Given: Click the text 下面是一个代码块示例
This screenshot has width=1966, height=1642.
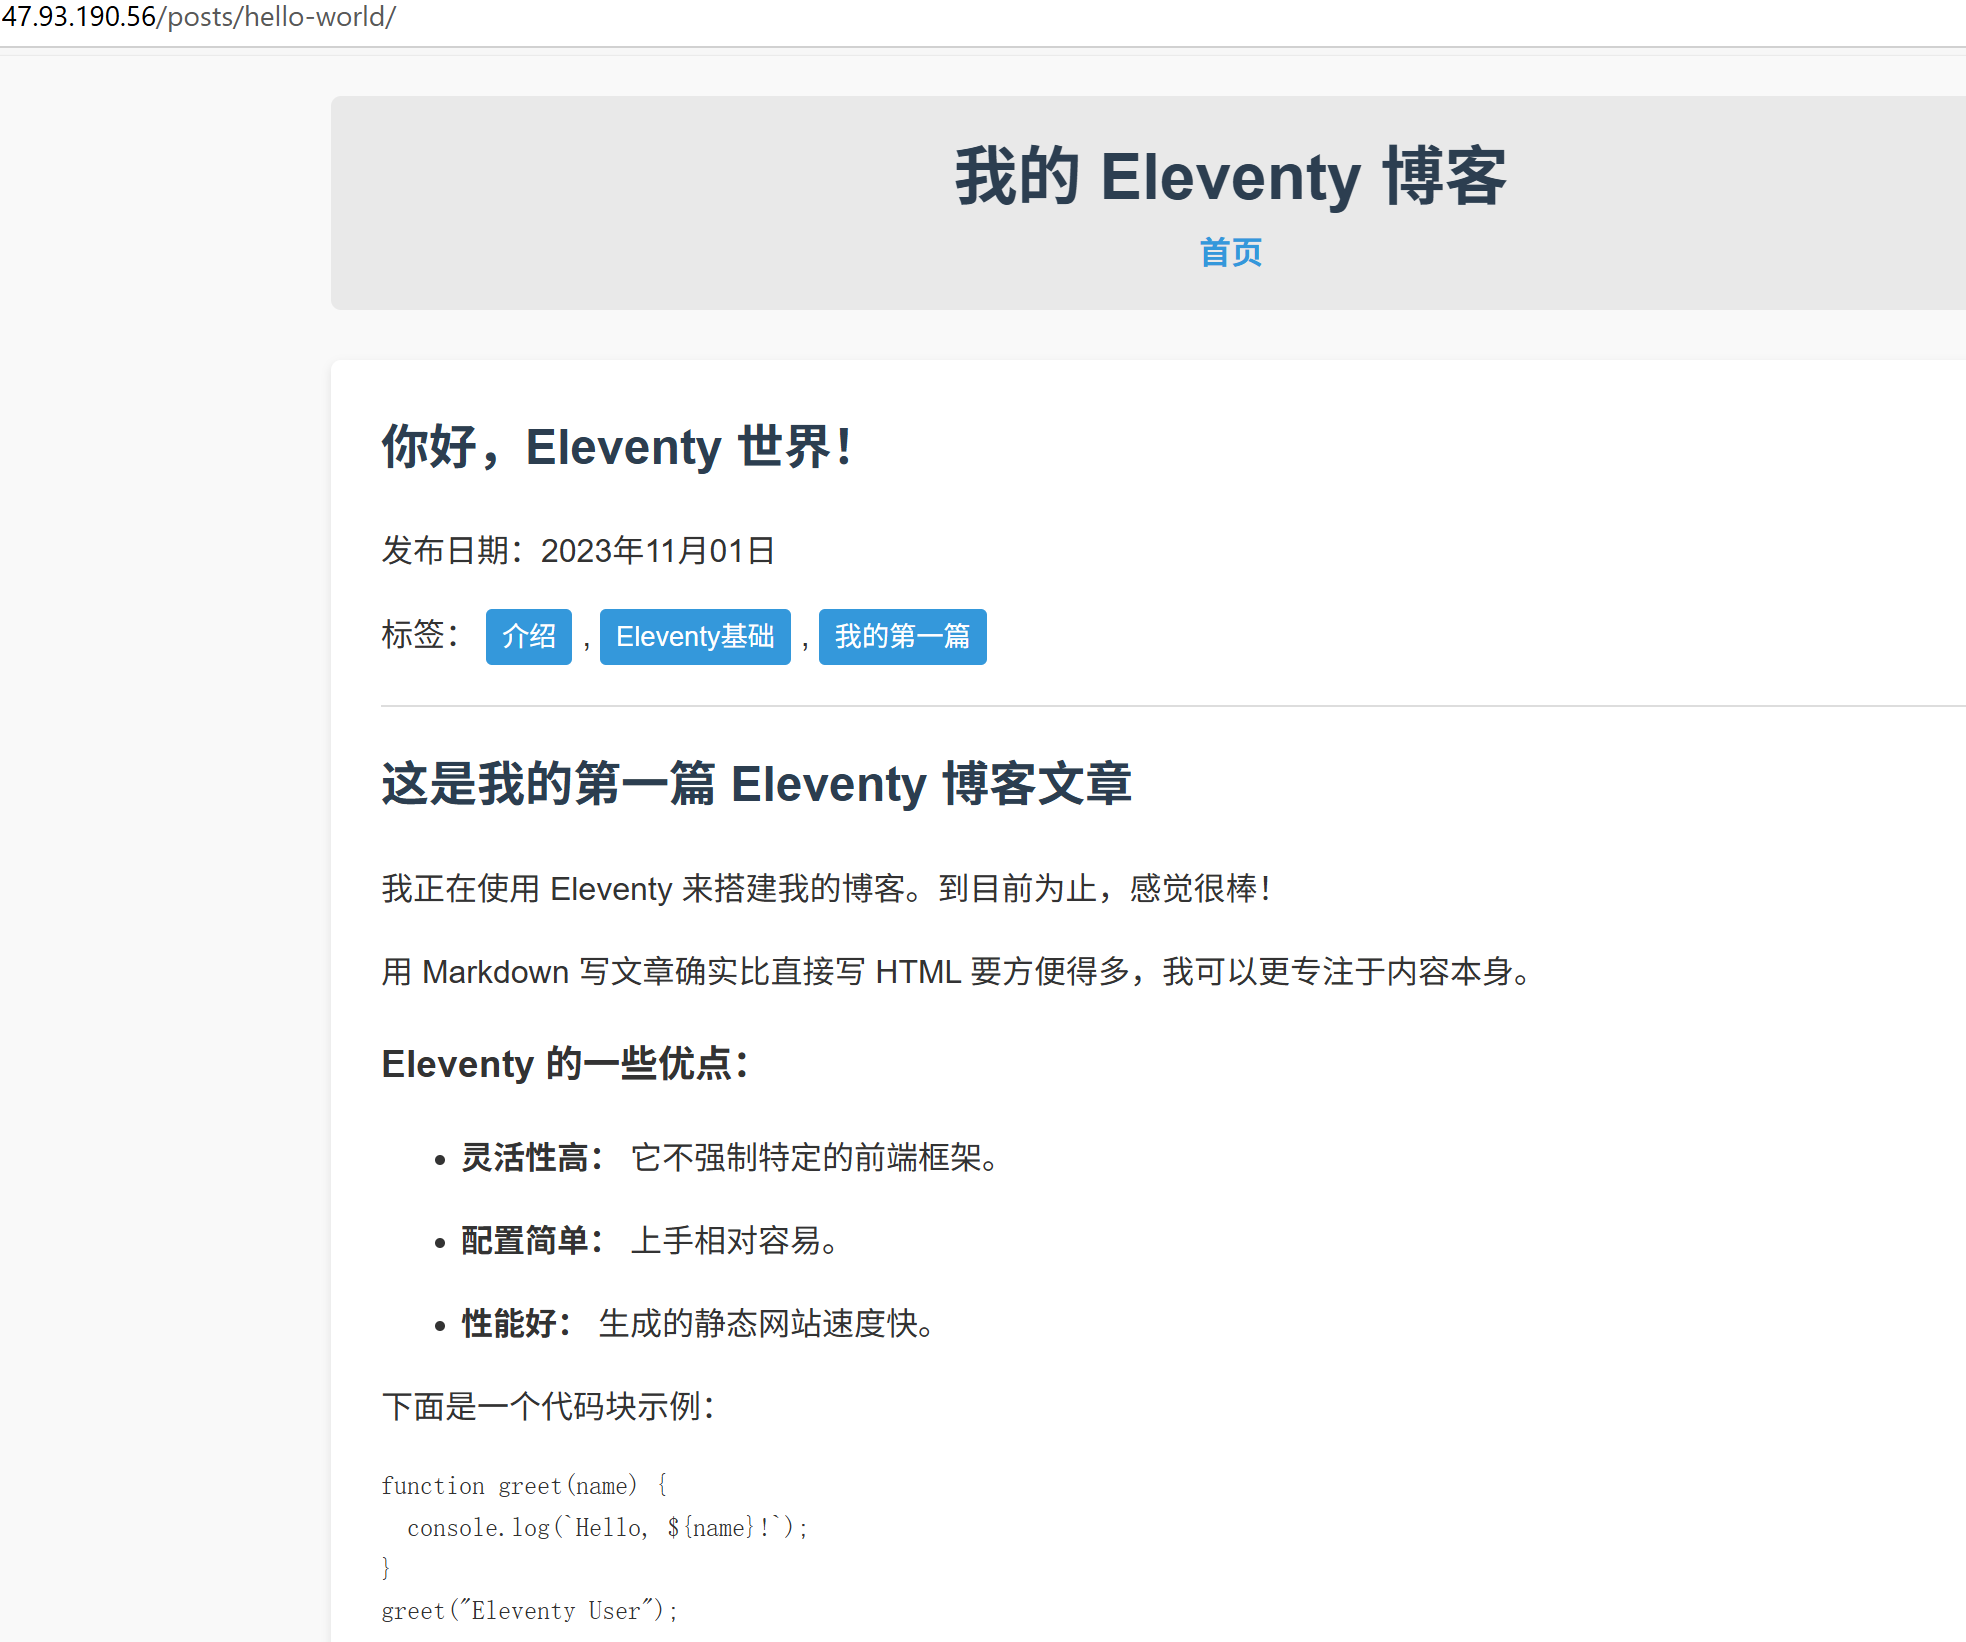Looking at the screenshot, I should pos(548,1406).
